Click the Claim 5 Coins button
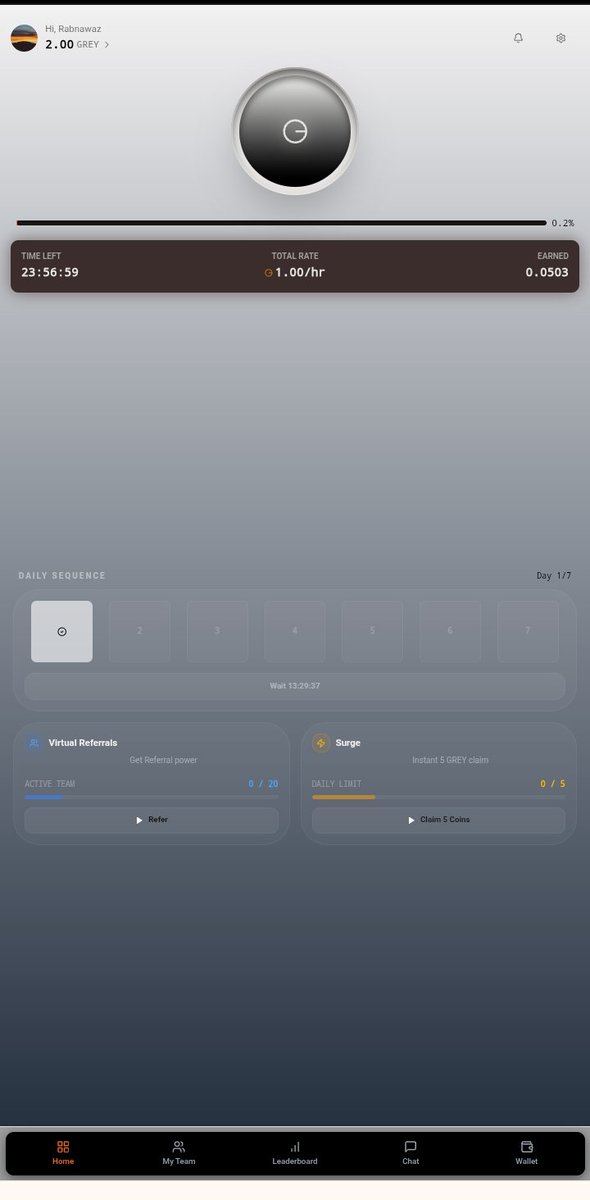 pos(438,820)
